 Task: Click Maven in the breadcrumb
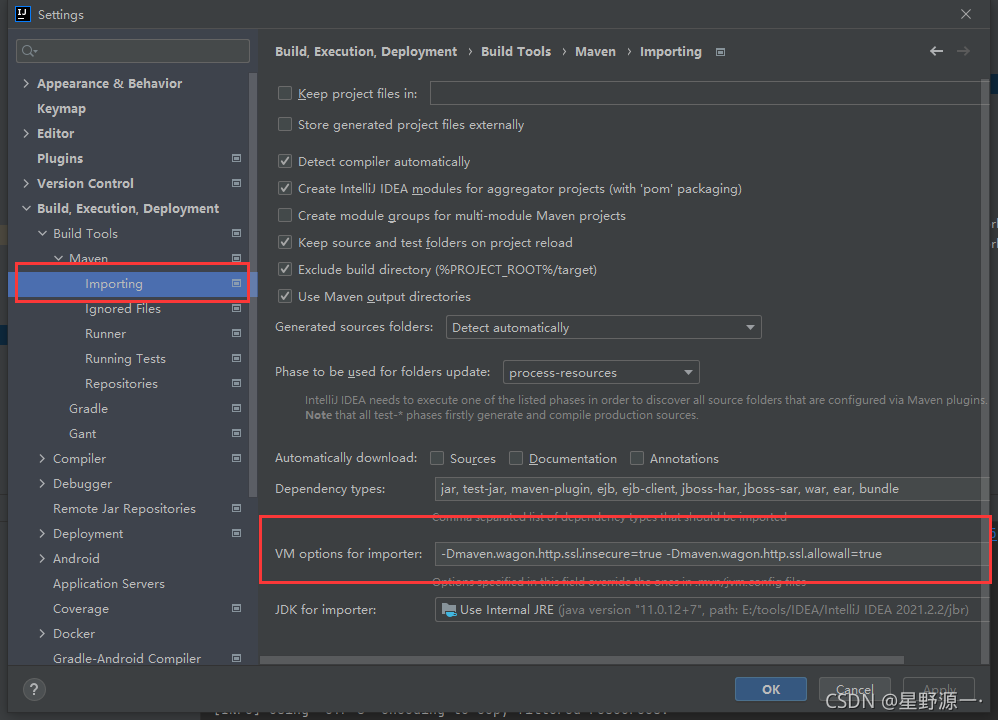click(595, 52)
